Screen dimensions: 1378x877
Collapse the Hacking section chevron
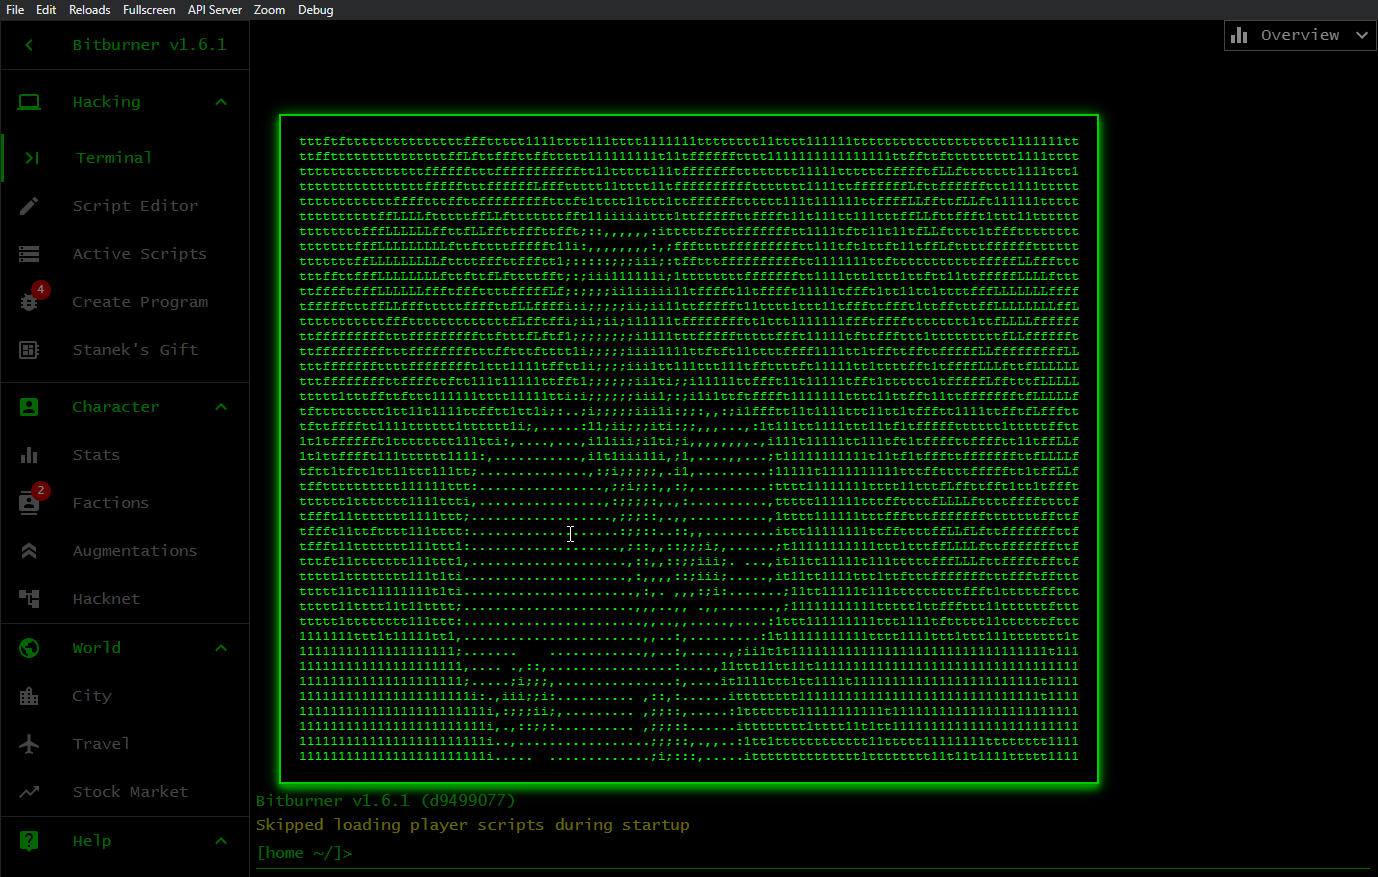coord(220,101)
